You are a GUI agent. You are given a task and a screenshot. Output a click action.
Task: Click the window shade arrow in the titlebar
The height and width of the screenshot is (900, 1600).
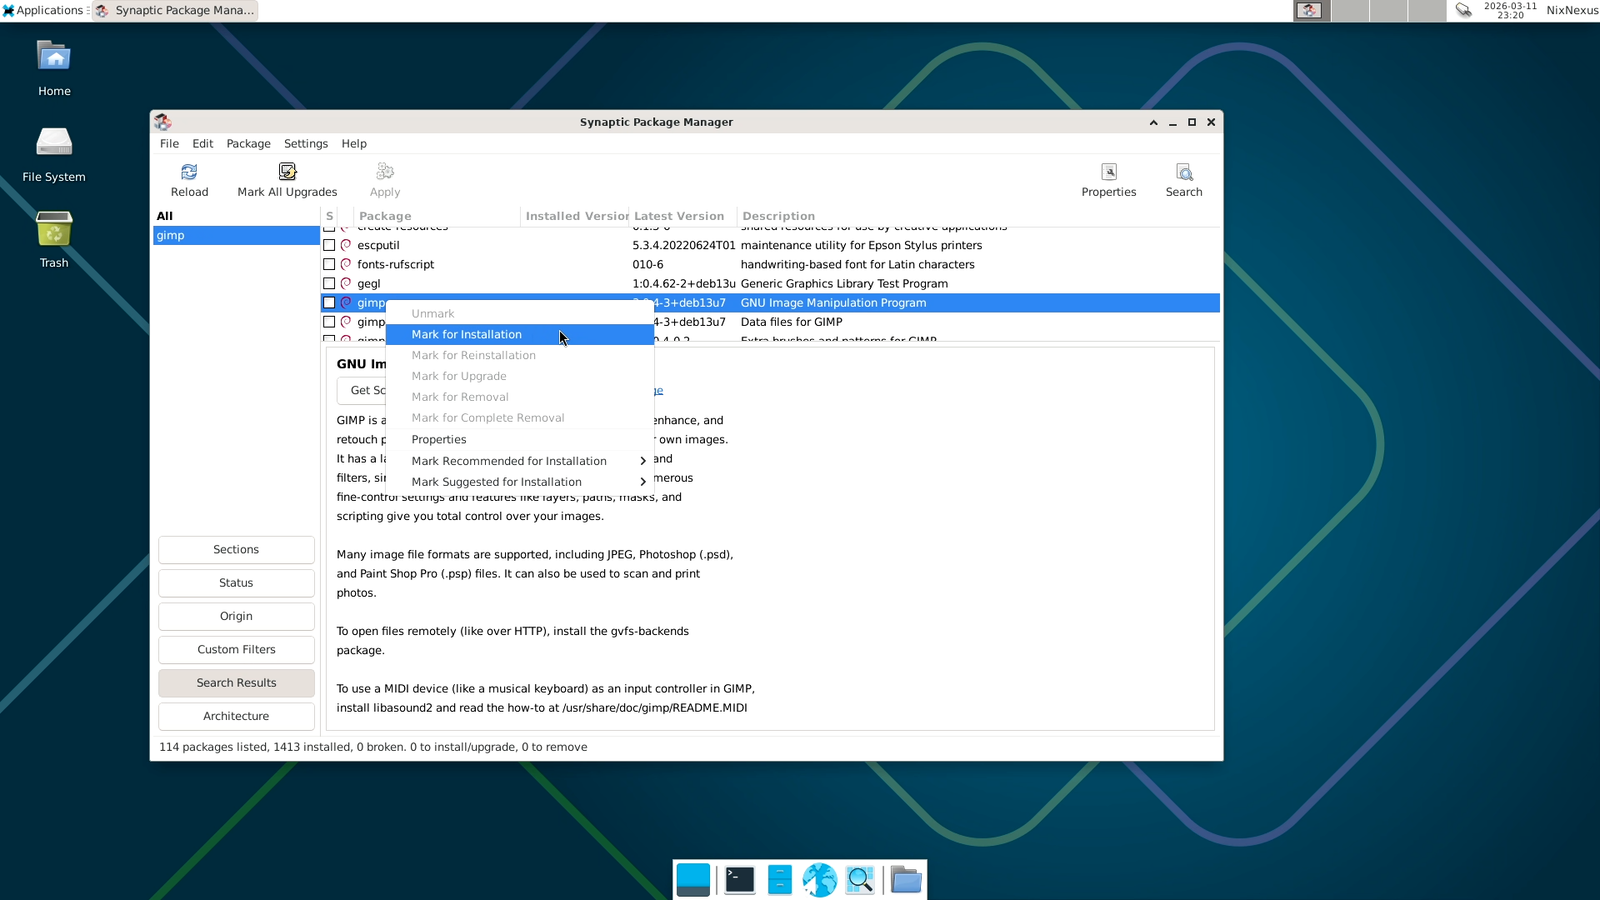pos(1153,122)
